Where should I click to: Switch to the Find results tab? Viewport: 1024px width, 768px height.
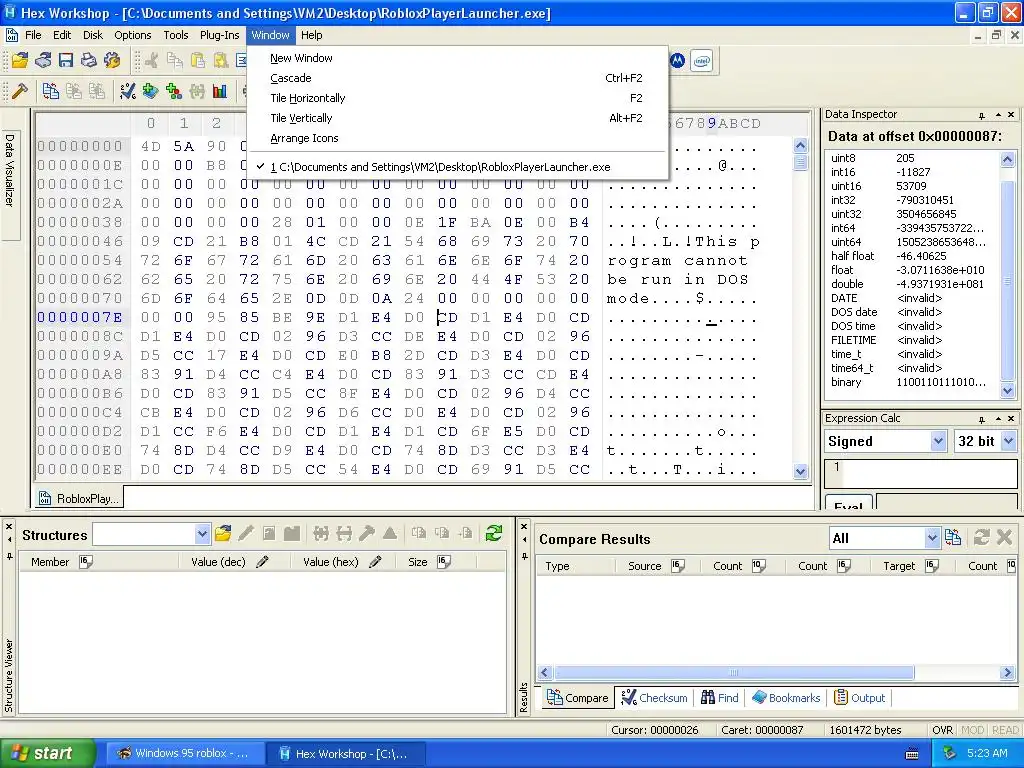(x=720, y=697)
